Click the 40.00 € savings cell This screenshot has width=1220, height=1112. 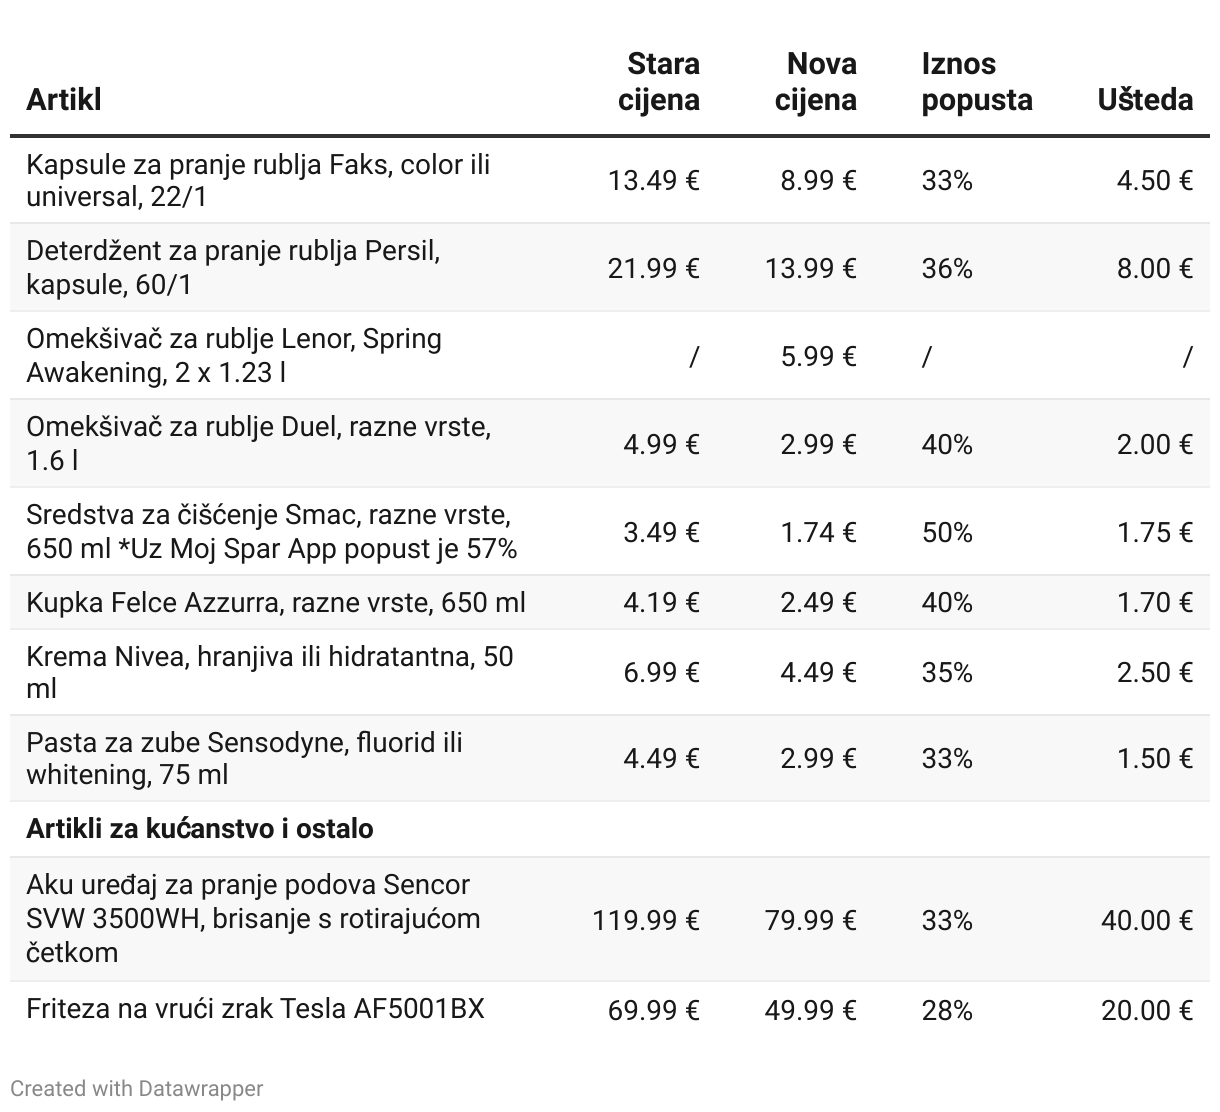[1147, 920]
